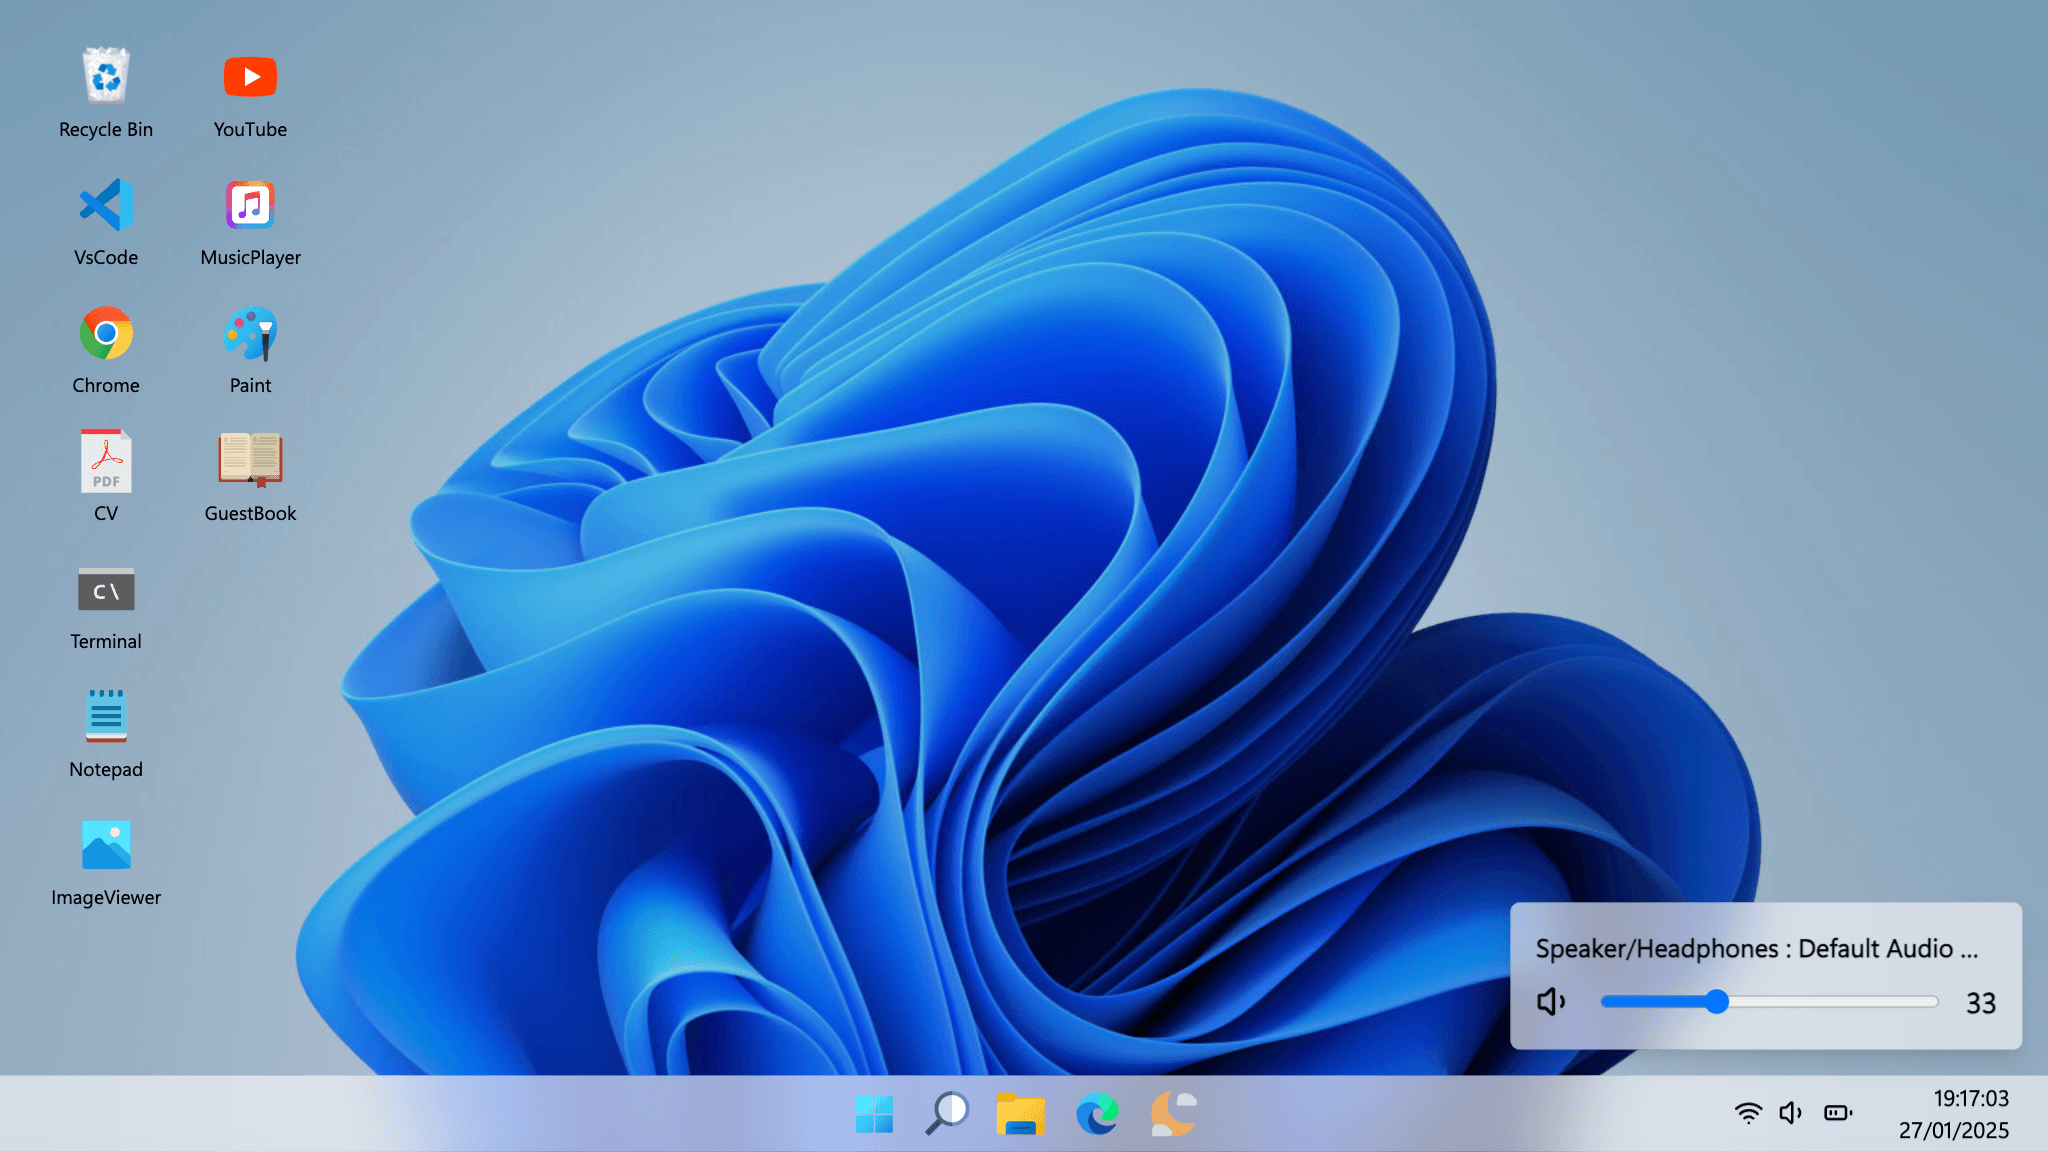Open VsCode
The width and height of the screenshot is (2048, 1152).
pos(105,203)
